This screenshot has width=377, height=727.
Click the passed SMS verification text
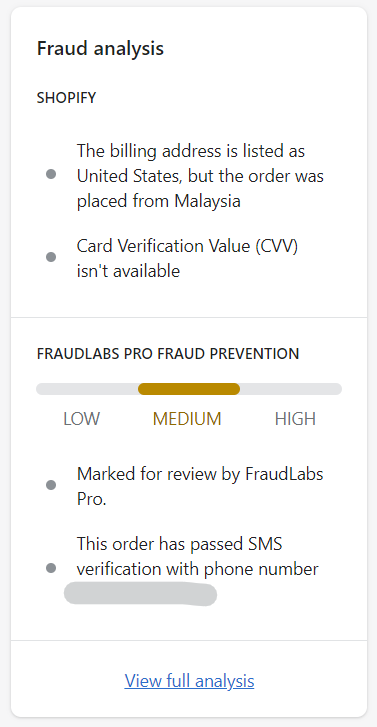[198, 556]
